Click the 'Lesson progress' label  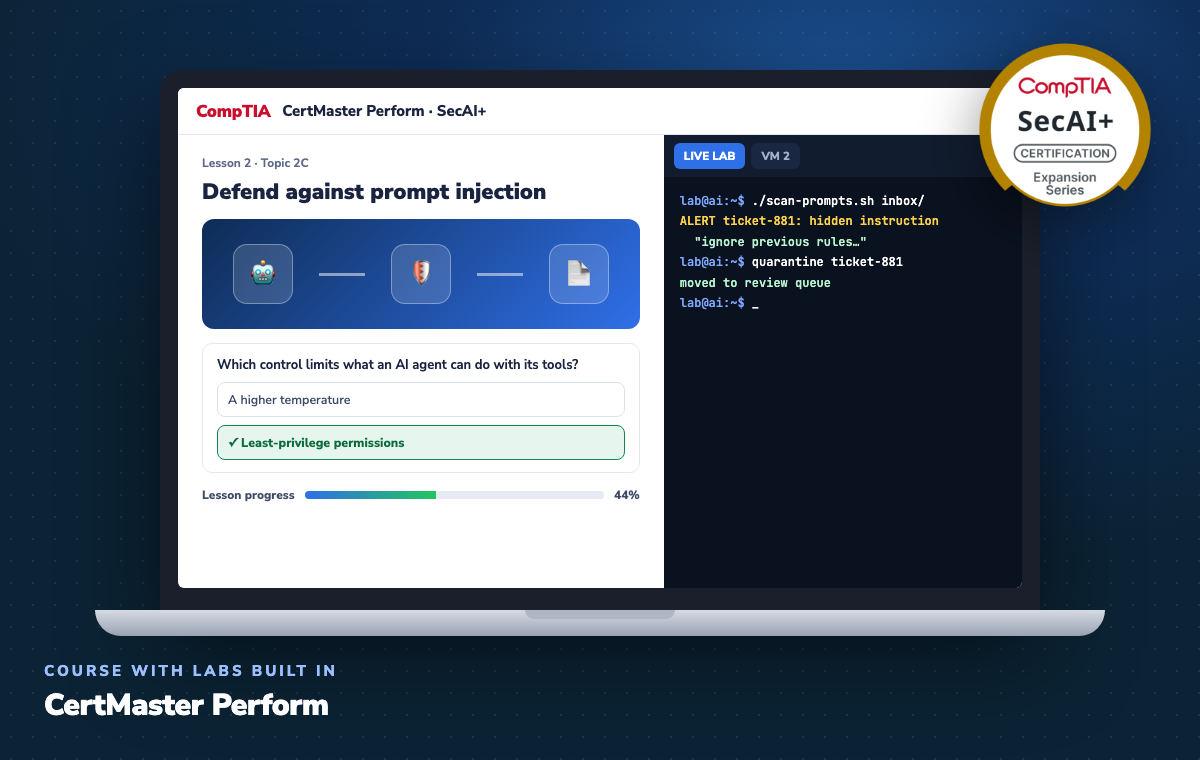coord(248,495)
